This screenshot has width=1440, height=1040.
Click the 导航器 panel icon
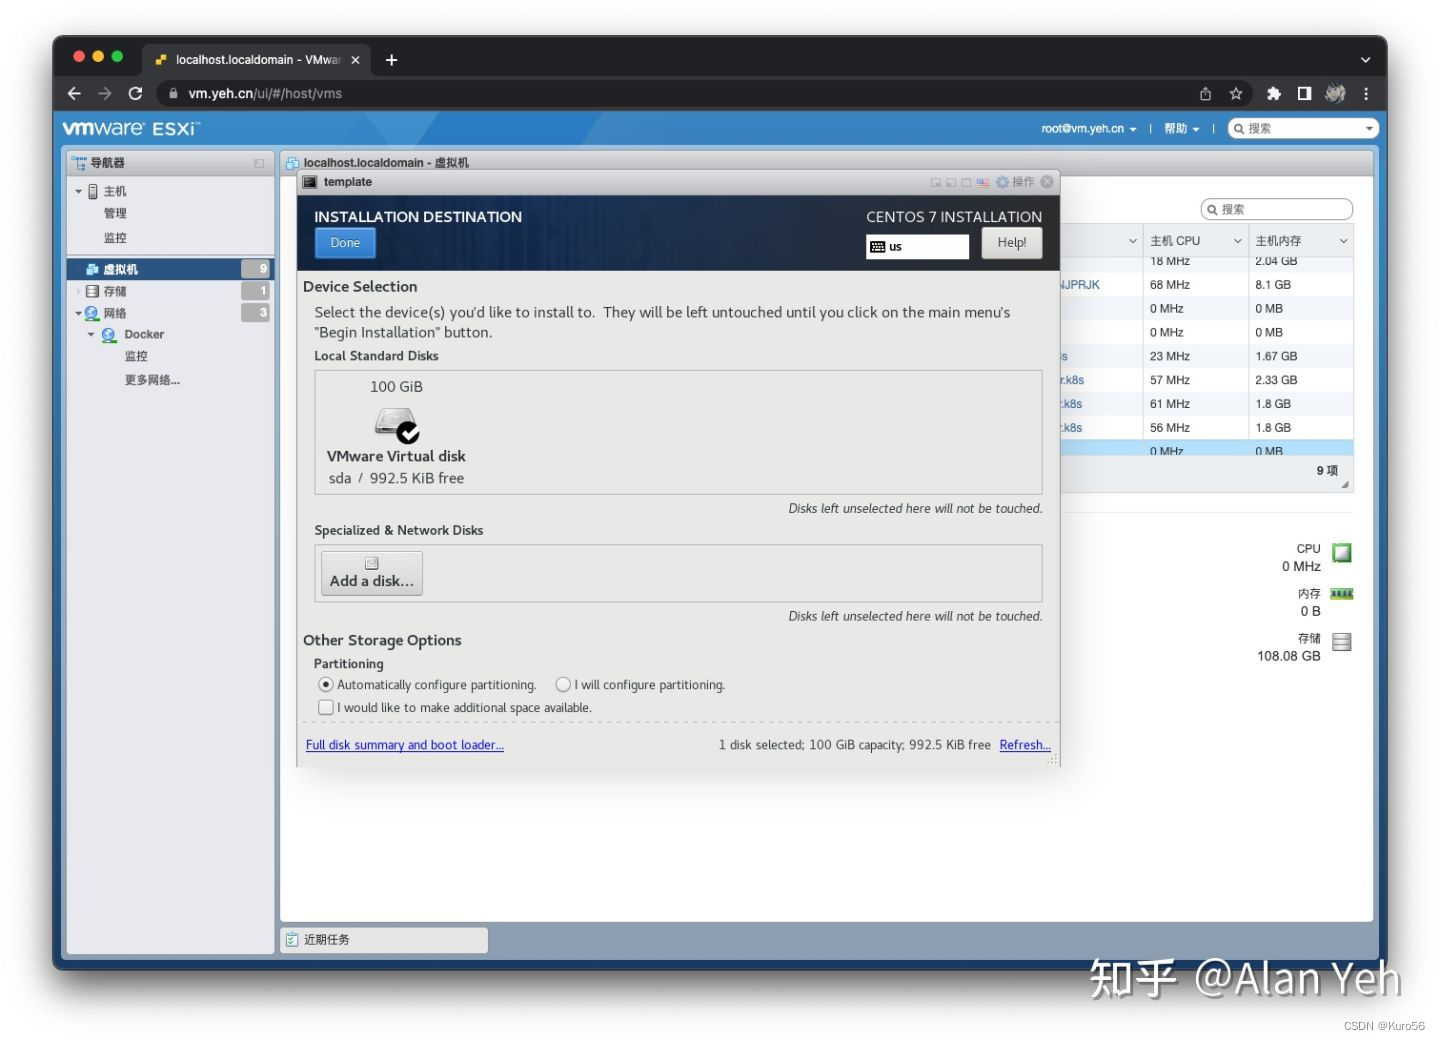coord(79,162)
